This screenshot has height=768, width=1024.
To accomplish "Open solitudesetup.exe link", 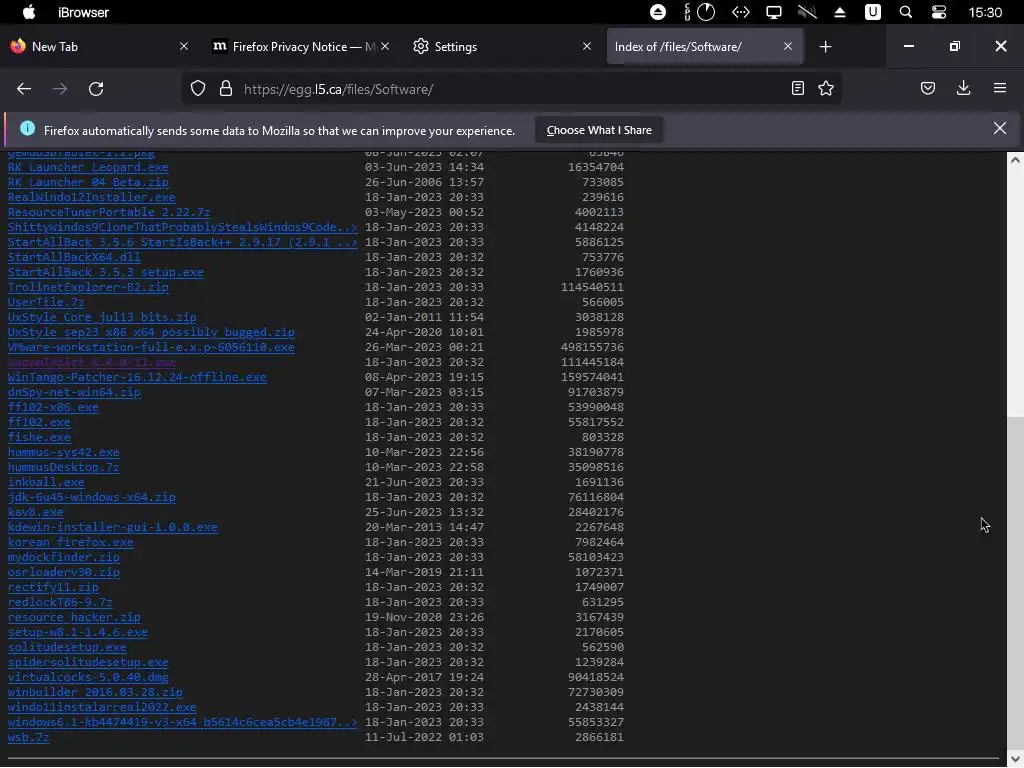I will (x=67, y=648).
